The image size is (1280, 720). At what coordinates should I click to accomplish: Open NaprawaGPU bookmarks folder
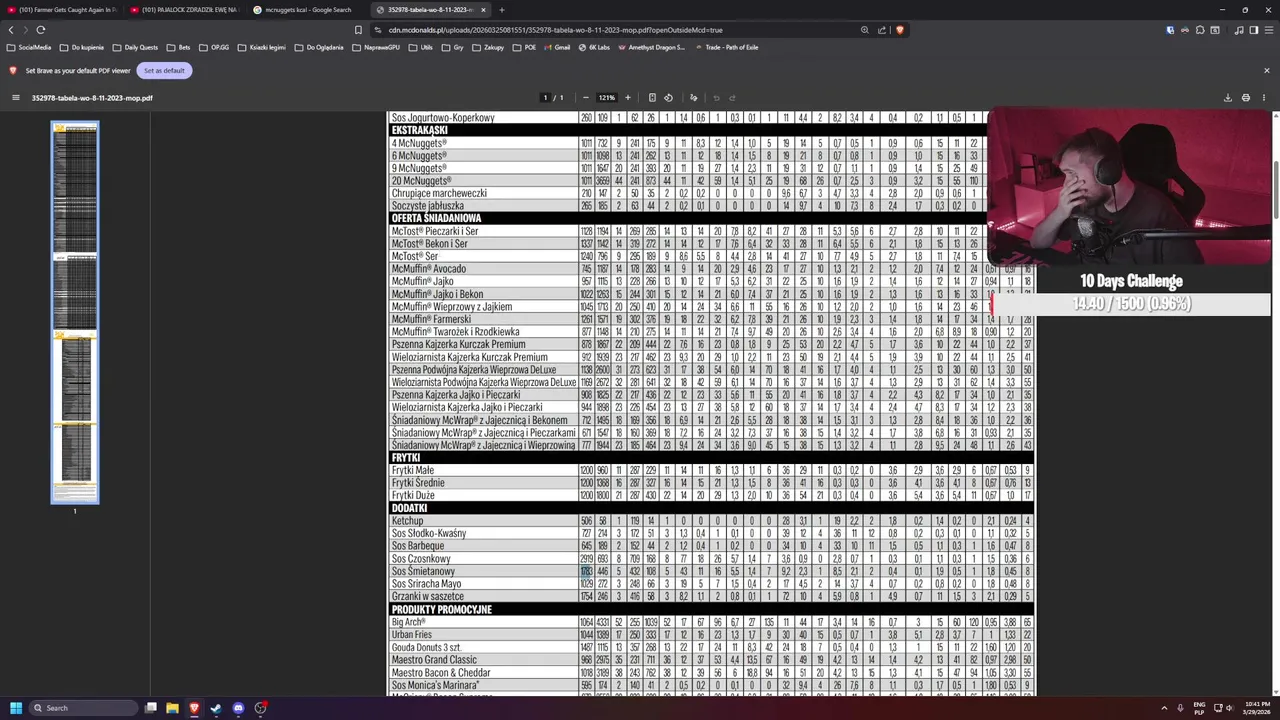click(x=376, y=47)
